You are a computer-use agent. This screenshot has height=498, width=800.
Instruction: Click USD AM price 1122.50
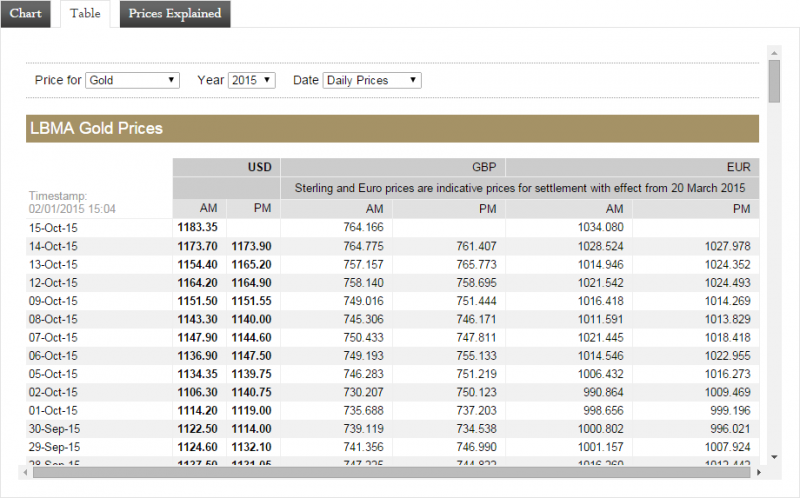coord(197,429)
